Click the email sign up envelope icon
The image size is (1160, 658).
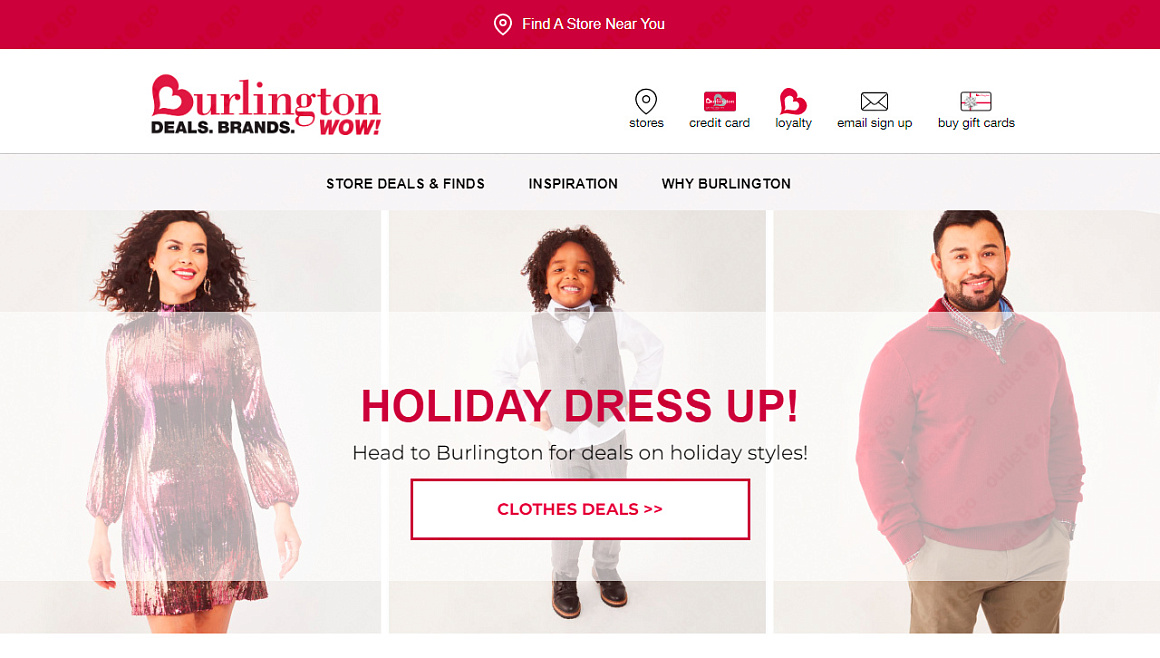coord(874,101)
